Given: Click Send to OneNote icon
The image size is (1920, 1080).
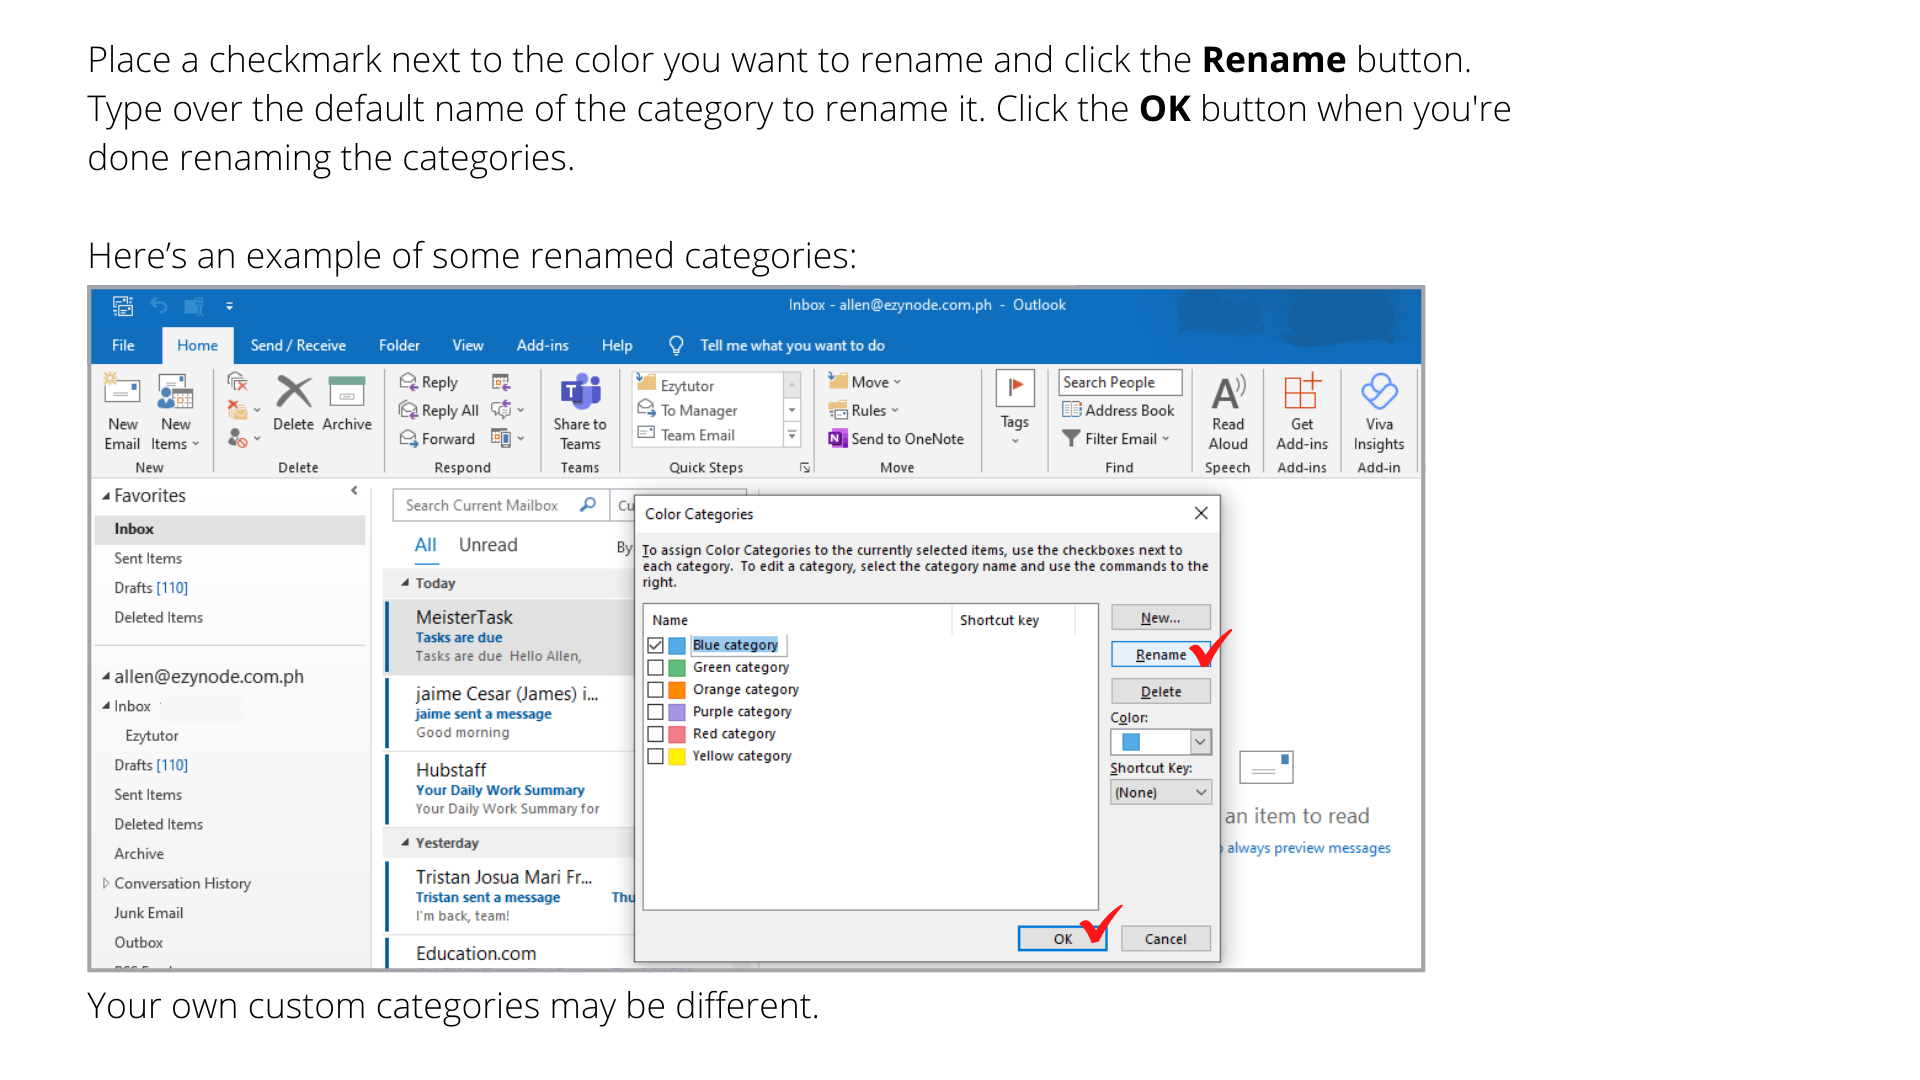Looking at the screenshot, I should click(837, 439).
